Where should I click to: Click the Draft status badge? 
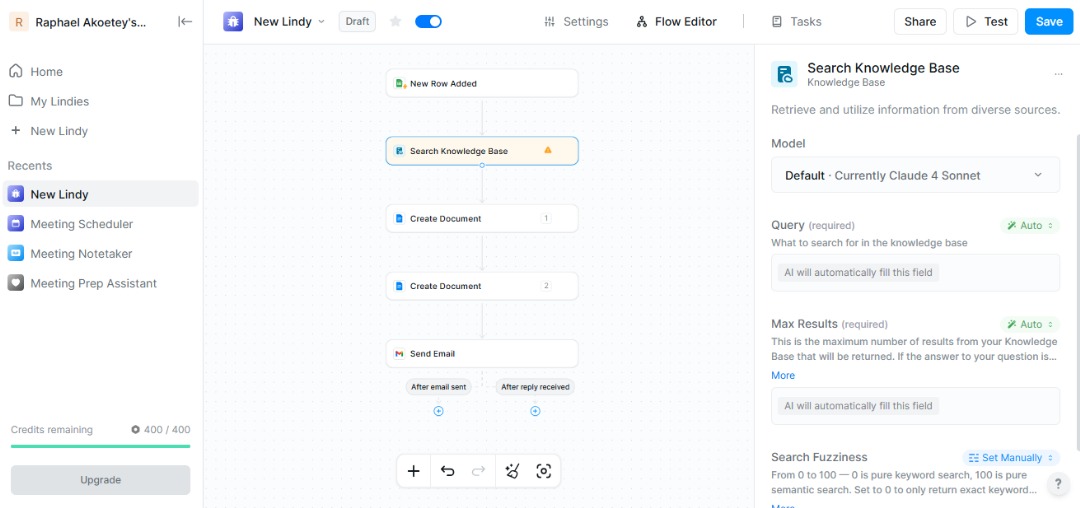[357, 21]
